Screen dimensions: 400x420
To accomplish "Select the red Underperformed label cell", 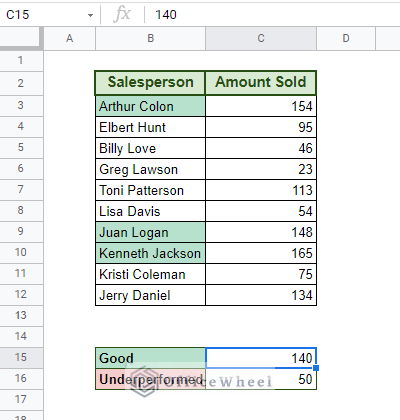I will [x=150, y=379].
